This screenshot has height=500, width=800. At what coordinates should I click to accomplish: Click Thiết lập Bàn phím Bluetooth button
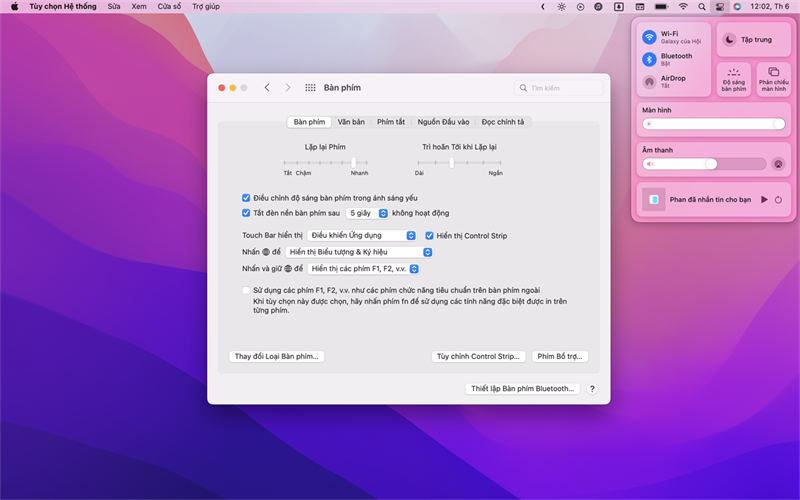522,389
